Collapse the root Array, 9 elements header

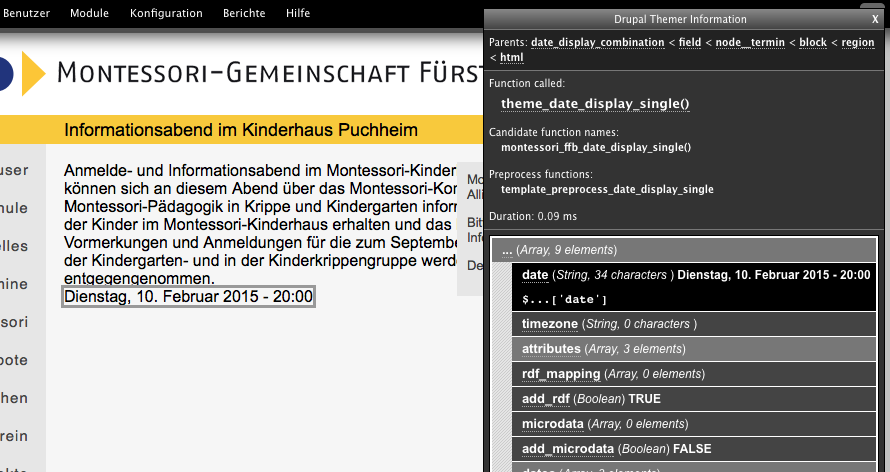pyautogui.click(x=560, y=250)
